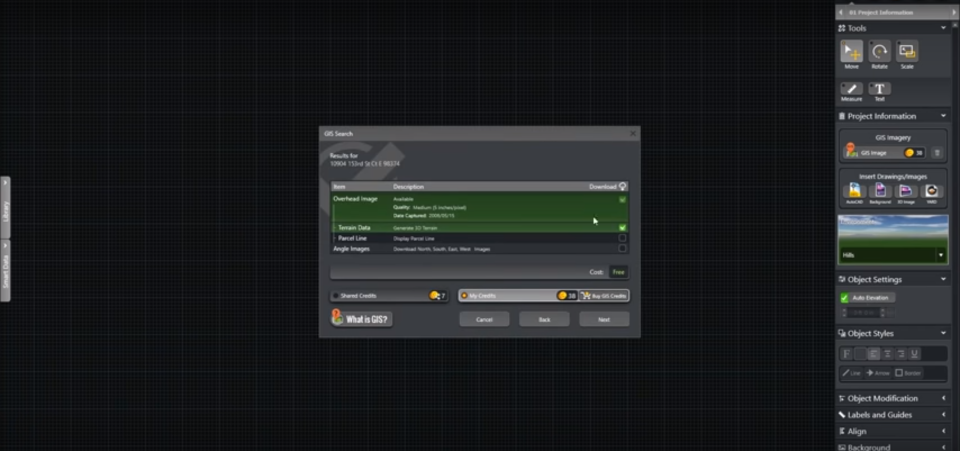Screen dimensions: 960x451
Task: Select the Measure tool
Action: coord(851,89)
